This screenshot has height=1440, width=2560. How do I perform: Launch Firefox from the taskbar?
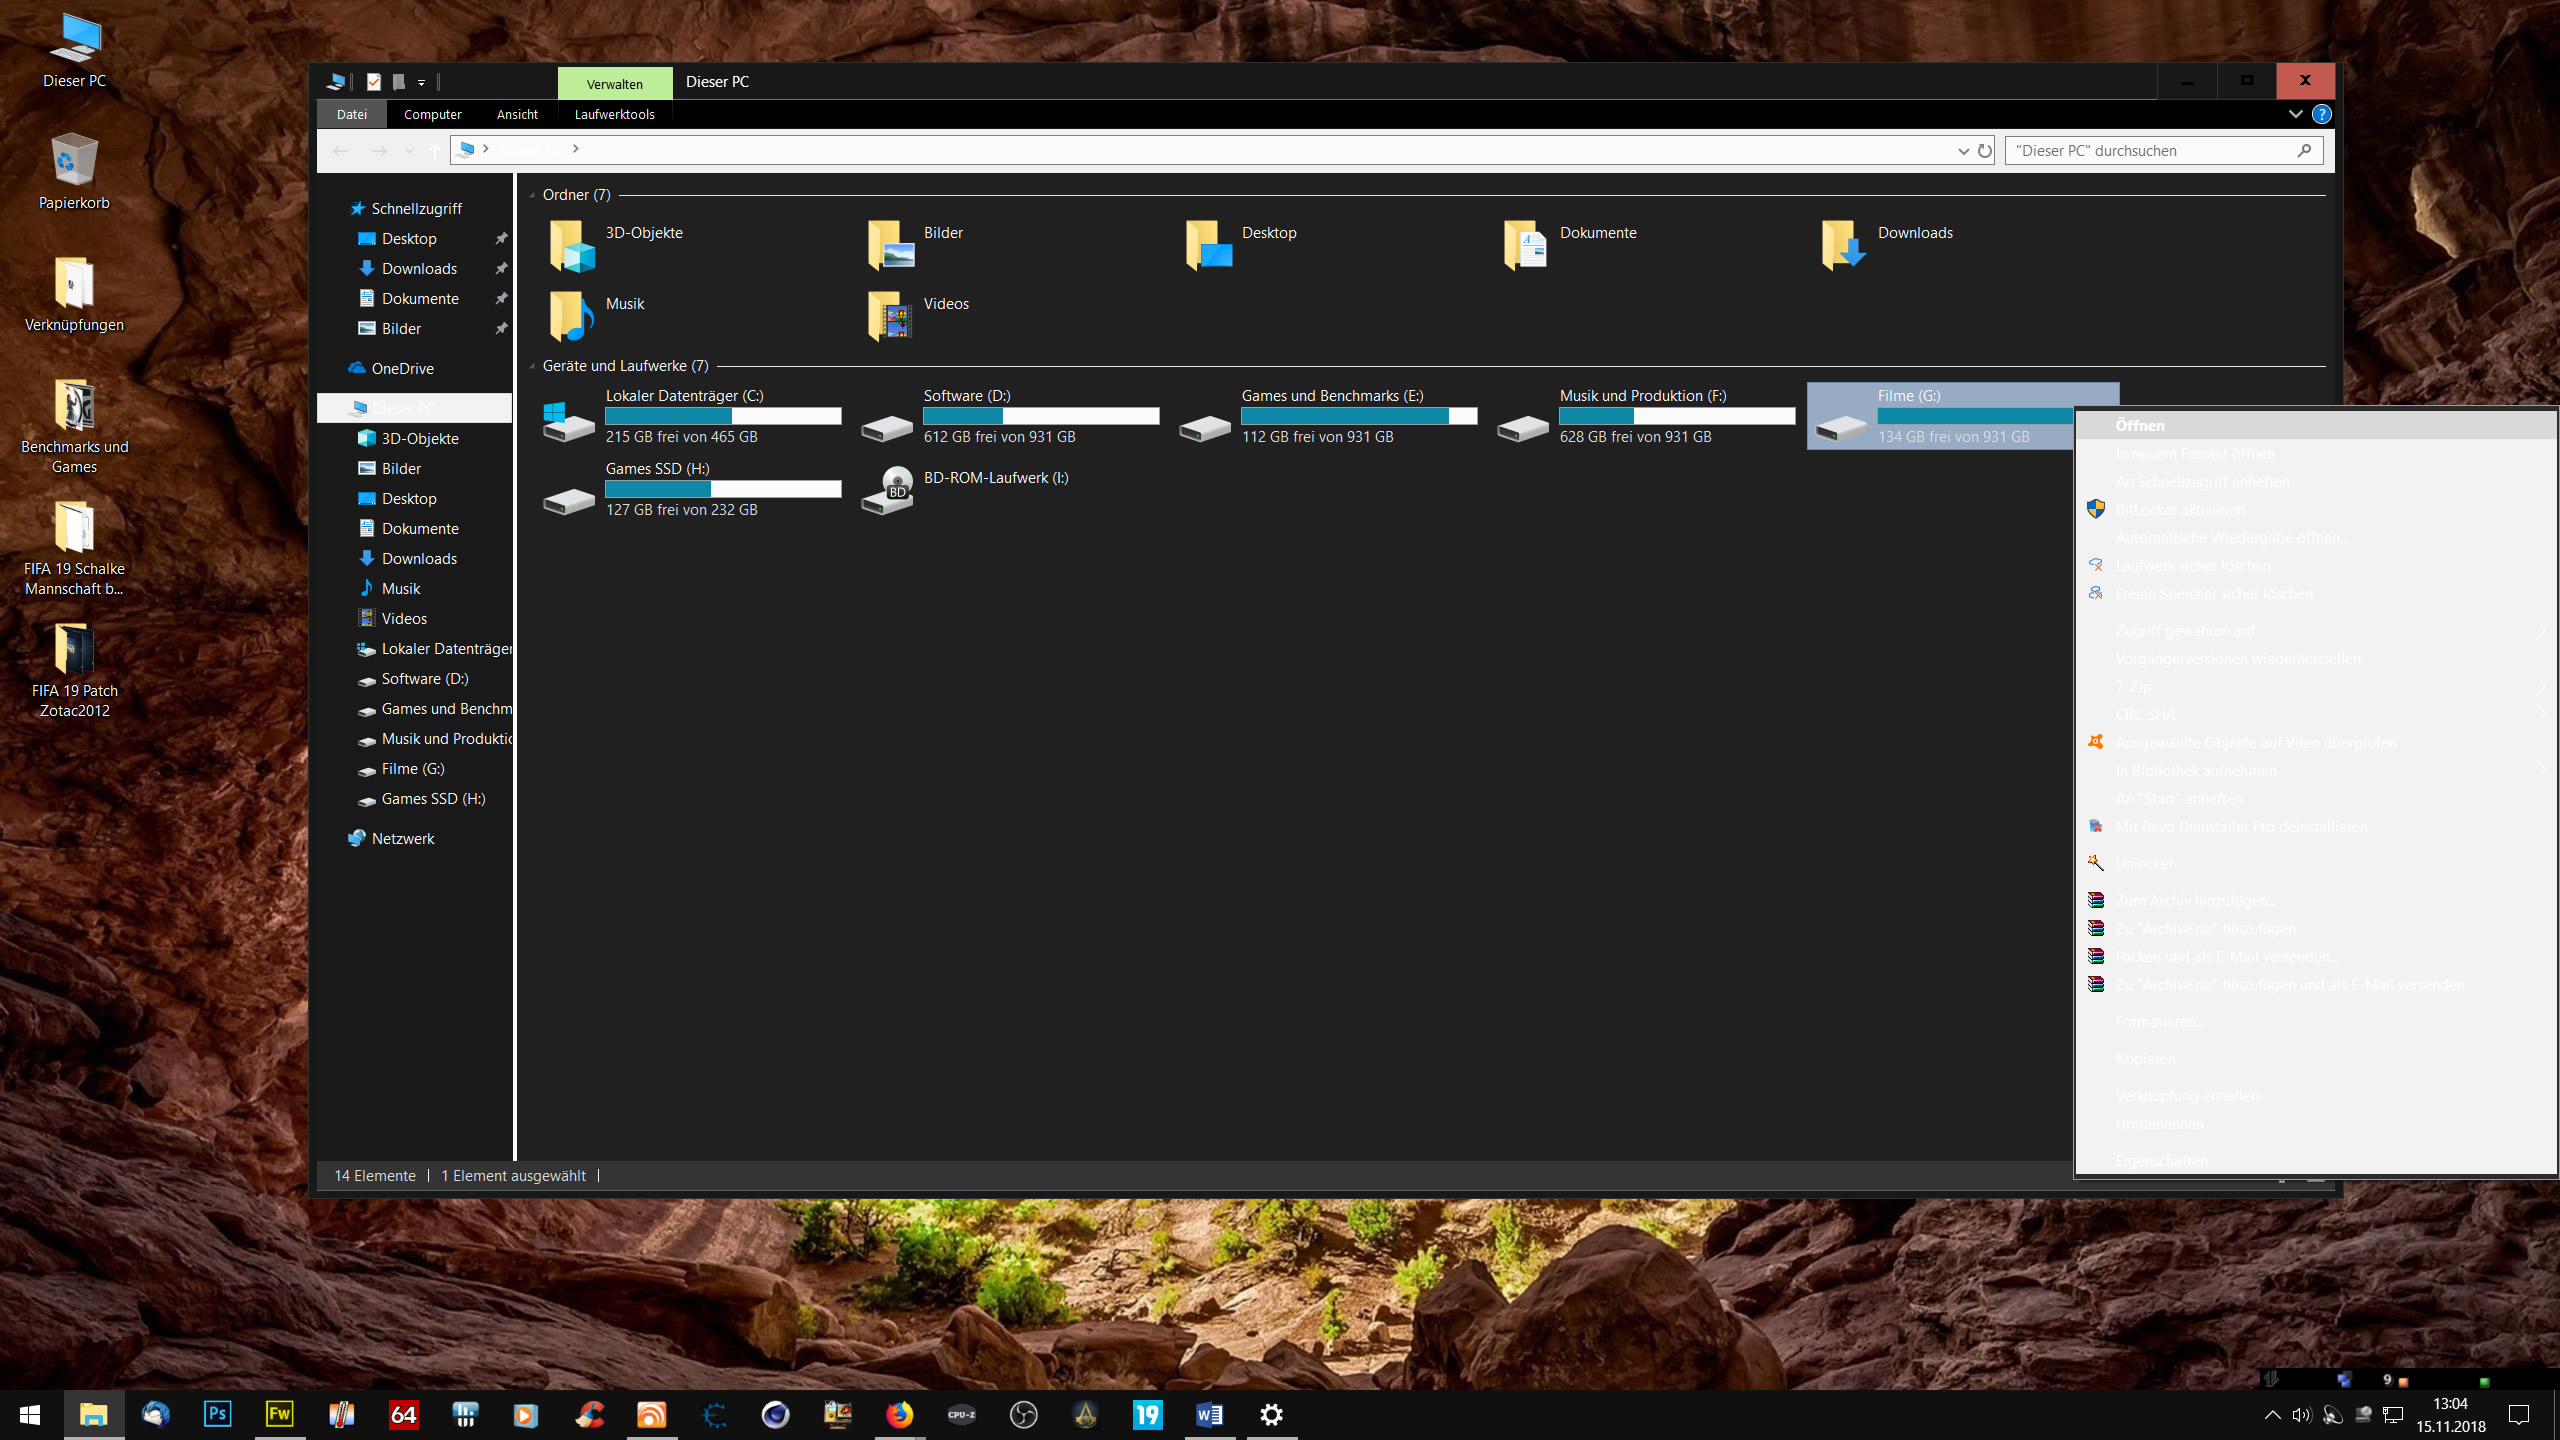(899, 1414)
